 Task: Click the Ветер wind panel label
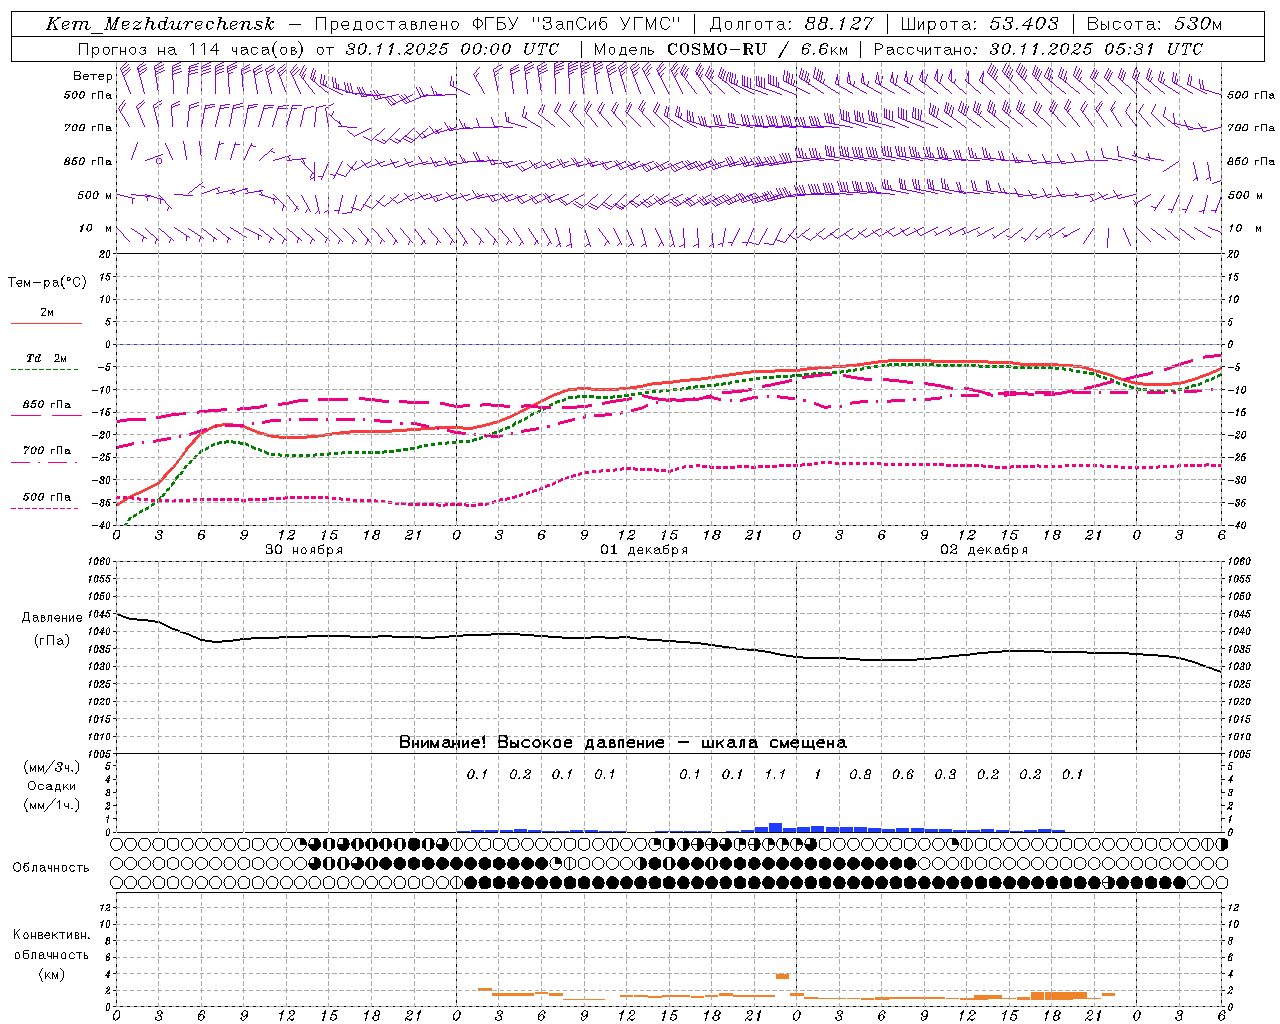click(93, 76)
